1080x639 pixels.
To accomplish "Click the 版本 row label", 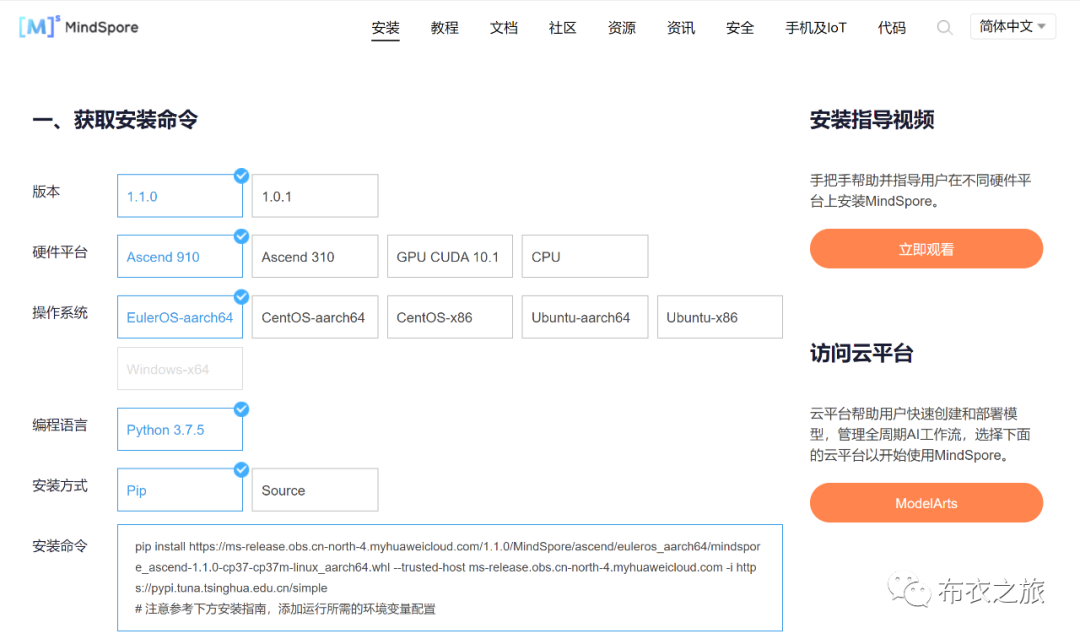I will coord(46,191).
